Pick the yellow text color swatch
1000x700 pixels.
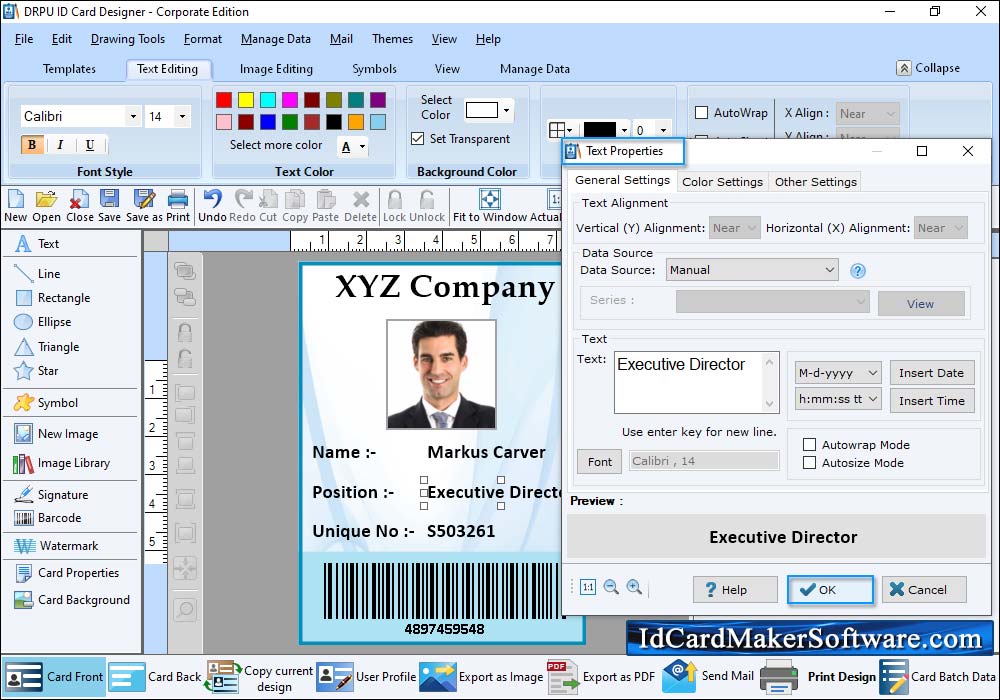(246, 100)
